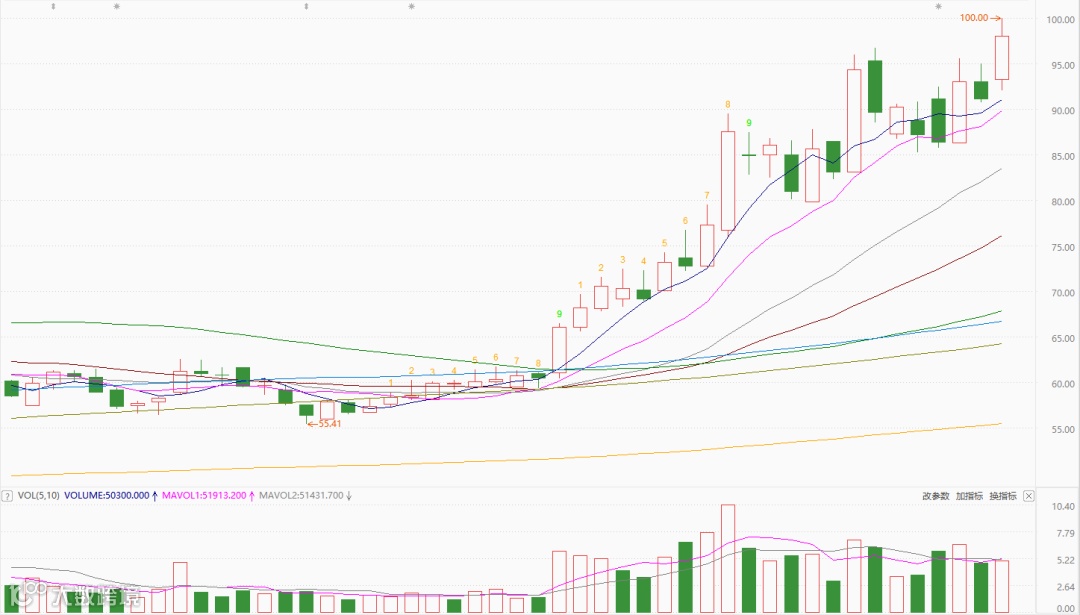Close the volume indicator panel with X
The height and width of the screenshot is (615, 1080).
(1028, 496)
